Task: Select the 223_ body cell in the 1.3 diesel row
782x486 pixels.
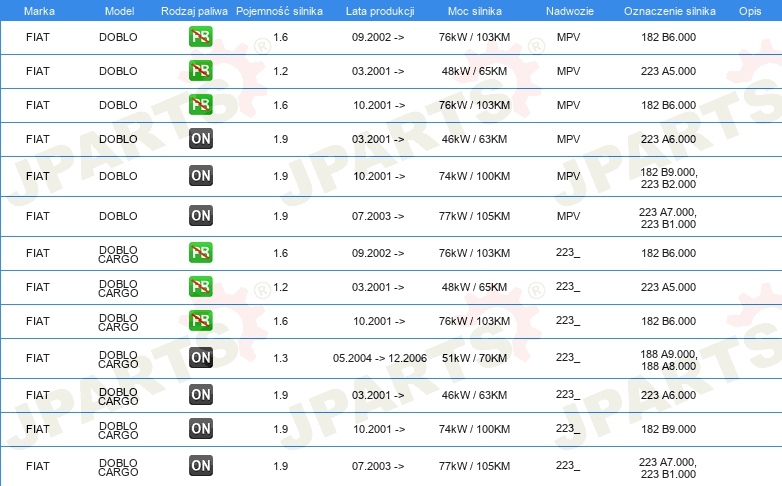Action: pyautogui.click(x=568, y=358)
